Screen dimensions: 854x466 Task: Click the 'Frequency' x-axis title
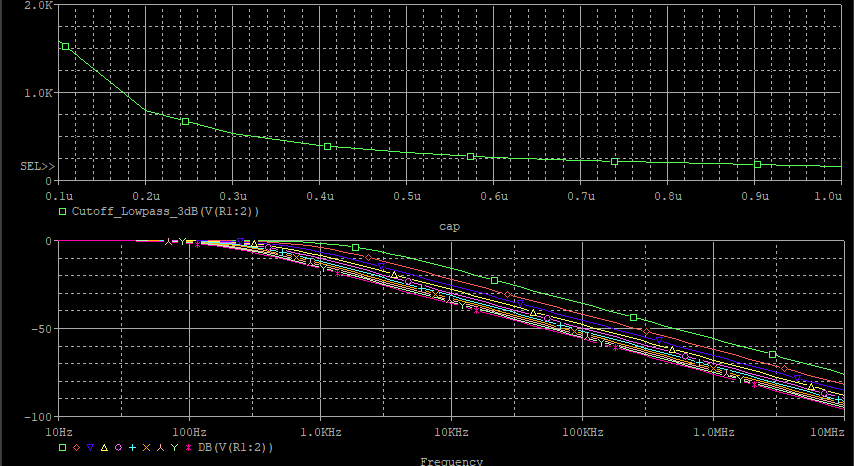pos(452,462)
